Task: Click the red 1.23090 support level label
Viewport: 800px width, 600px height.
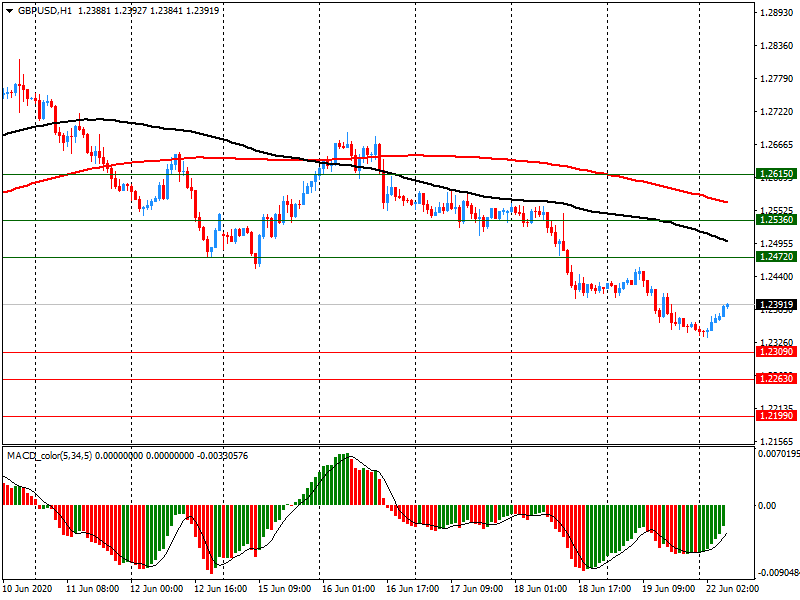Action: (776, 352)
